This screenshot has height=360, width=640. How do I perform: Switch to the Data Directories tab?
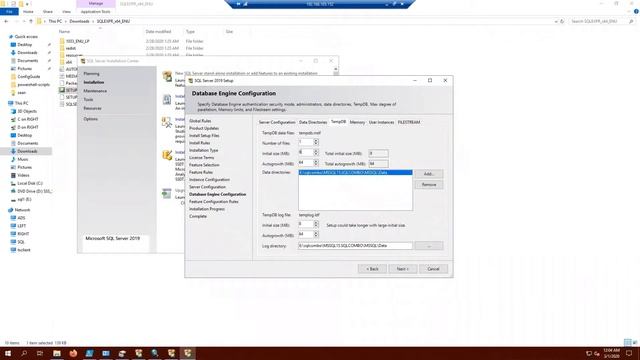[x=313, y=122]
